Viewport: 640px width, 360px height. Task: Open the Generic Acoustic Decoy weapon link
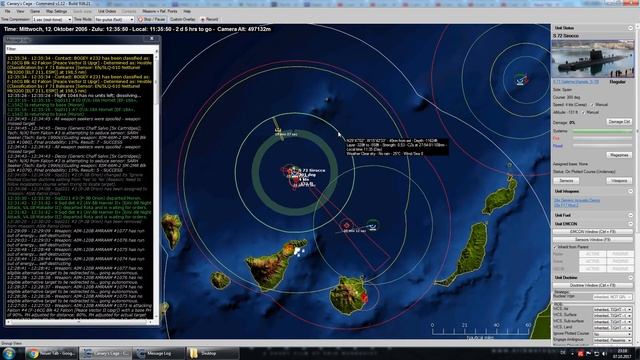[577, 200]
